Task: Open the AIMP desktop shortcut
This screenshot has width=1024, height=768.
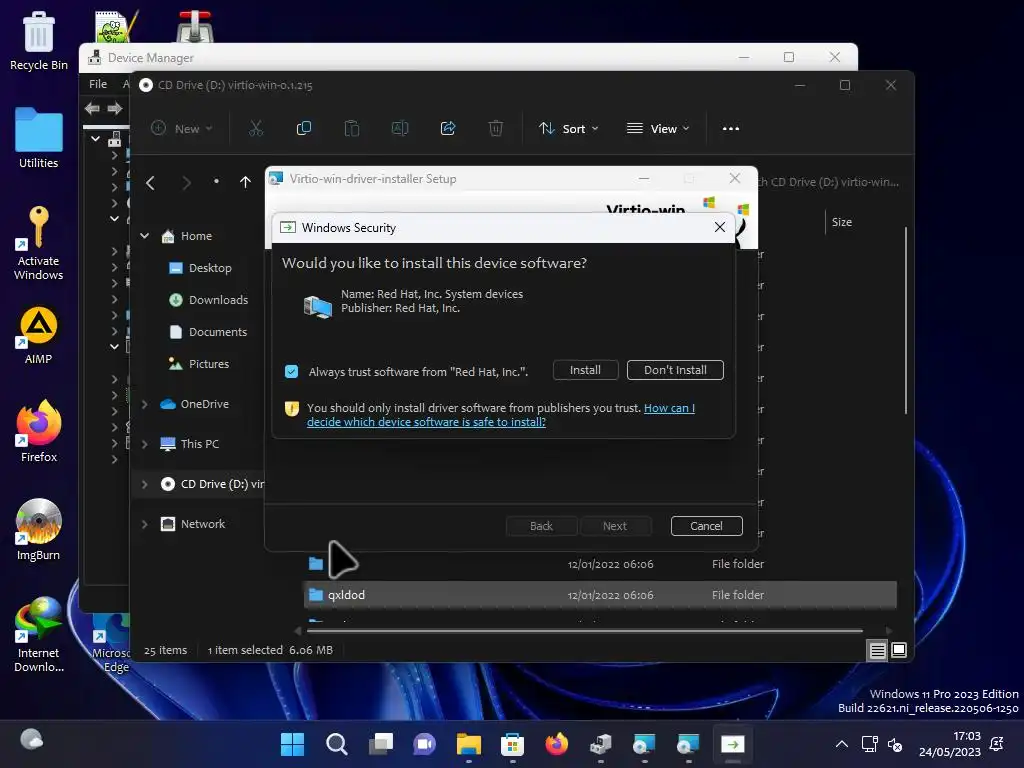Action: [x=39, y=335]
